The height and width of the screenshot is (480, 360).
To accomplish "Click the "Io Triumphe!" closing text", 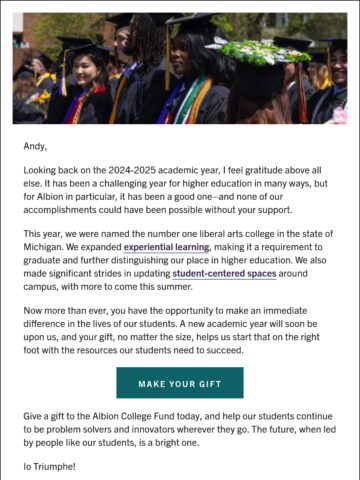I will [x=49, y=466].
